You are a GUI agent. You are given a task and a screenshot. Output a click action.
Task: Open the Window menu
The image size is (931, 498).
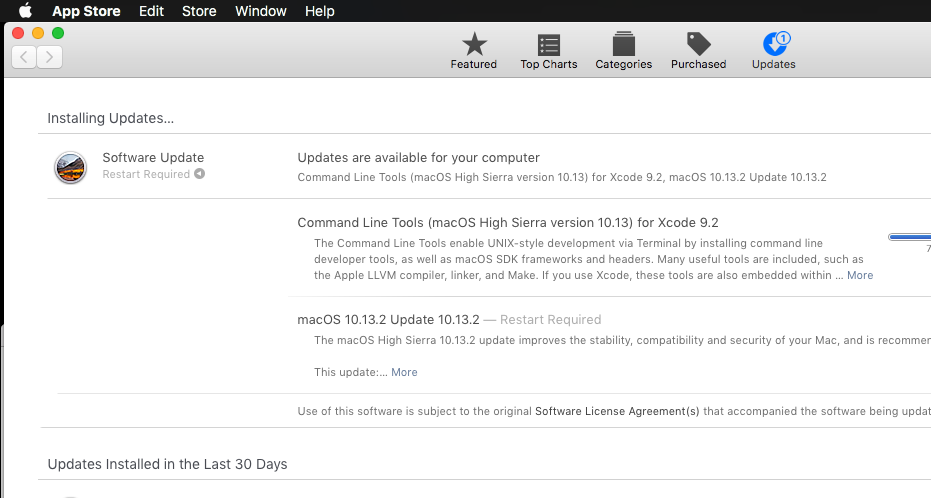tap(261, 11)
